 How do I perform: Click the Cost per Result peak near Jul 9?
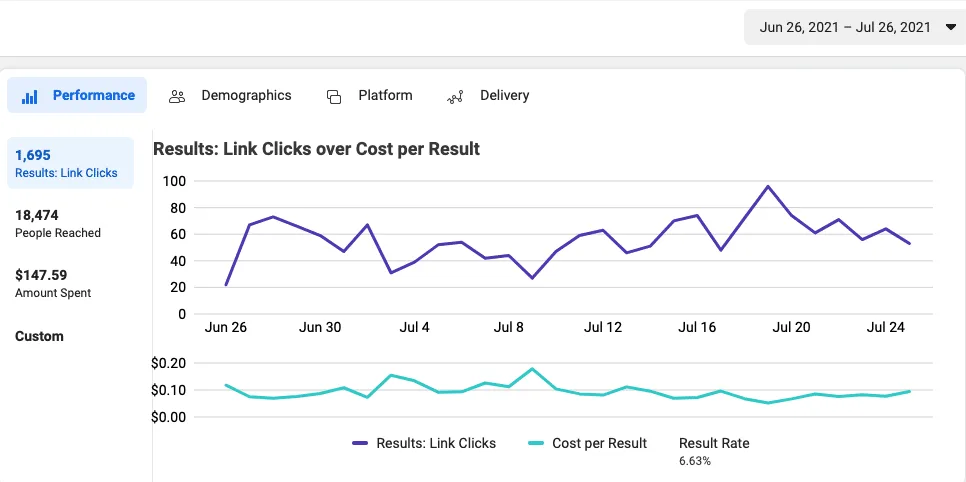(532, 369)
